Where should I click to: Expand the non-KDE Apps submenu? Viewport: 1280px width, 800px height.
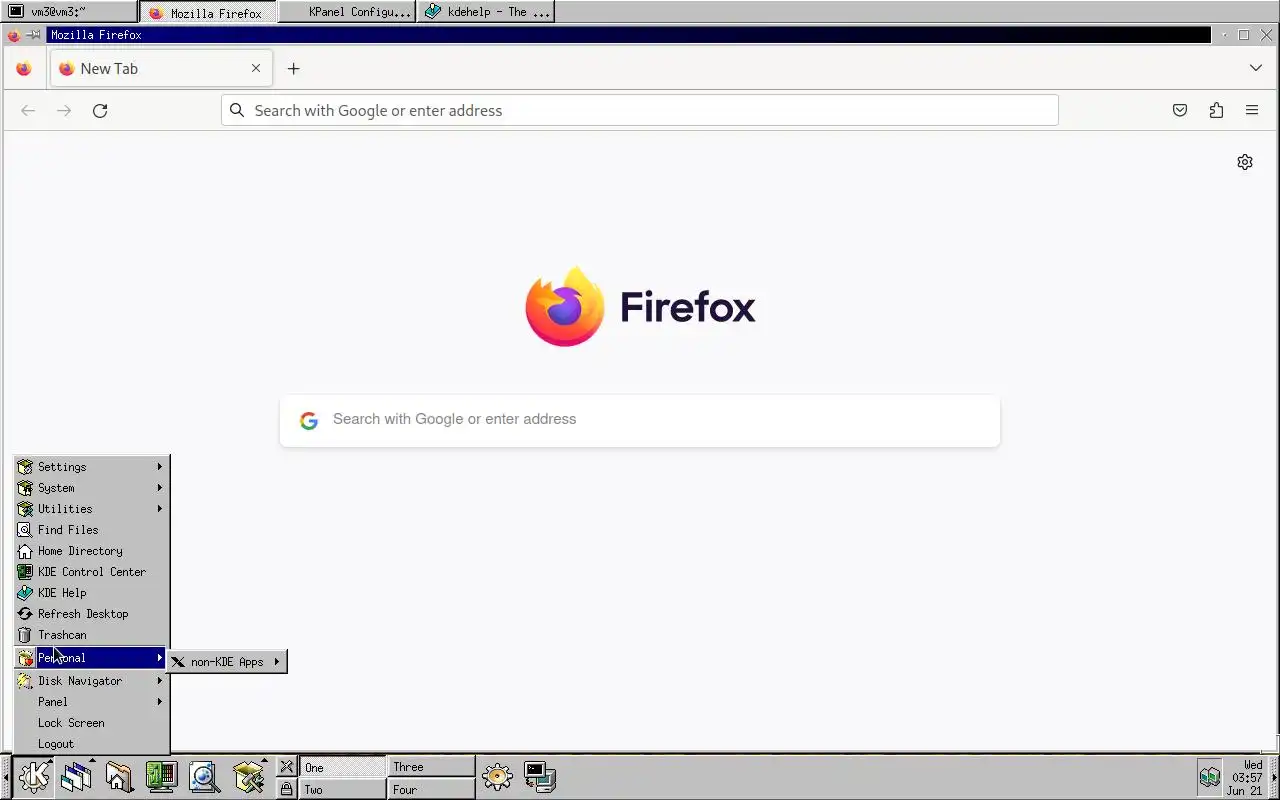227,662
